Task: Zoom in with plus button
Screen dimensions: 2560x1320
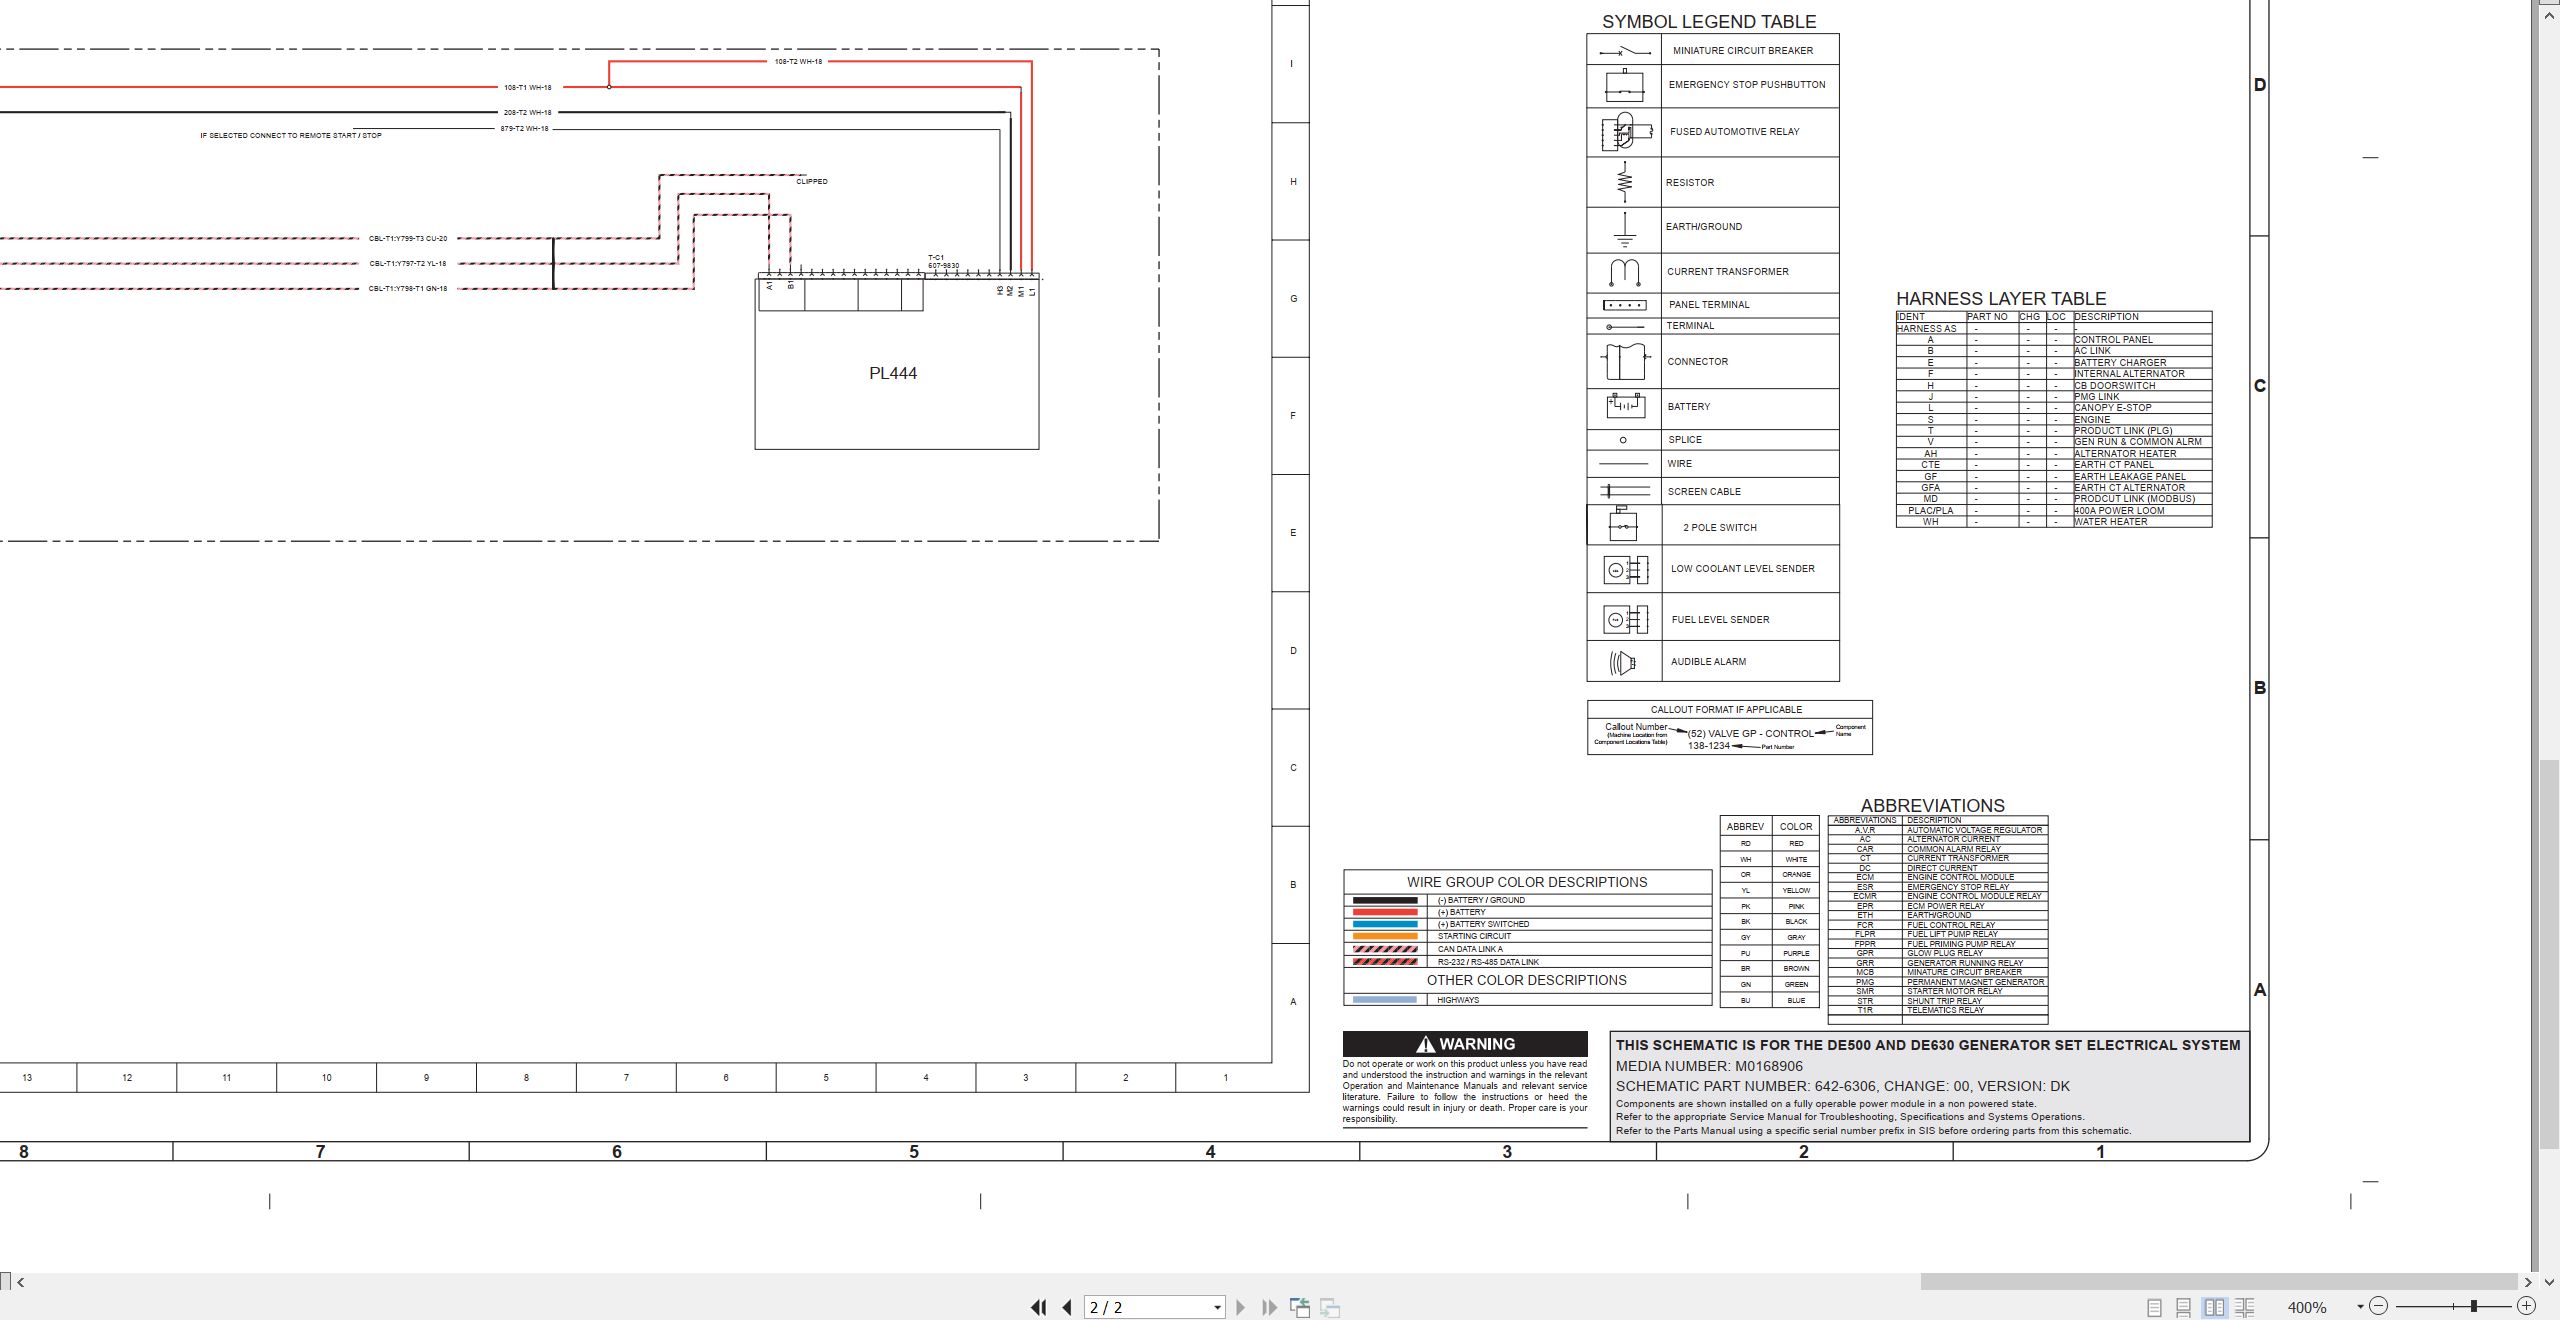Action: [2526, 1306]
